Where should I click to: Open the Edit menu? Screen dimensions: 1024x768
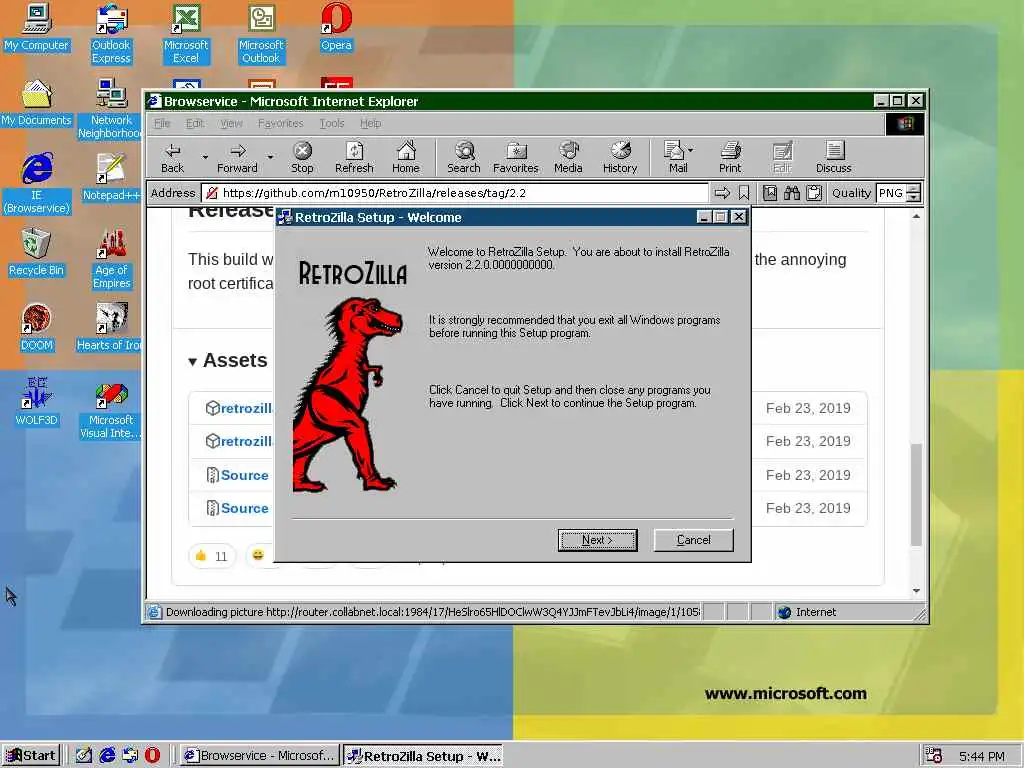195,123
